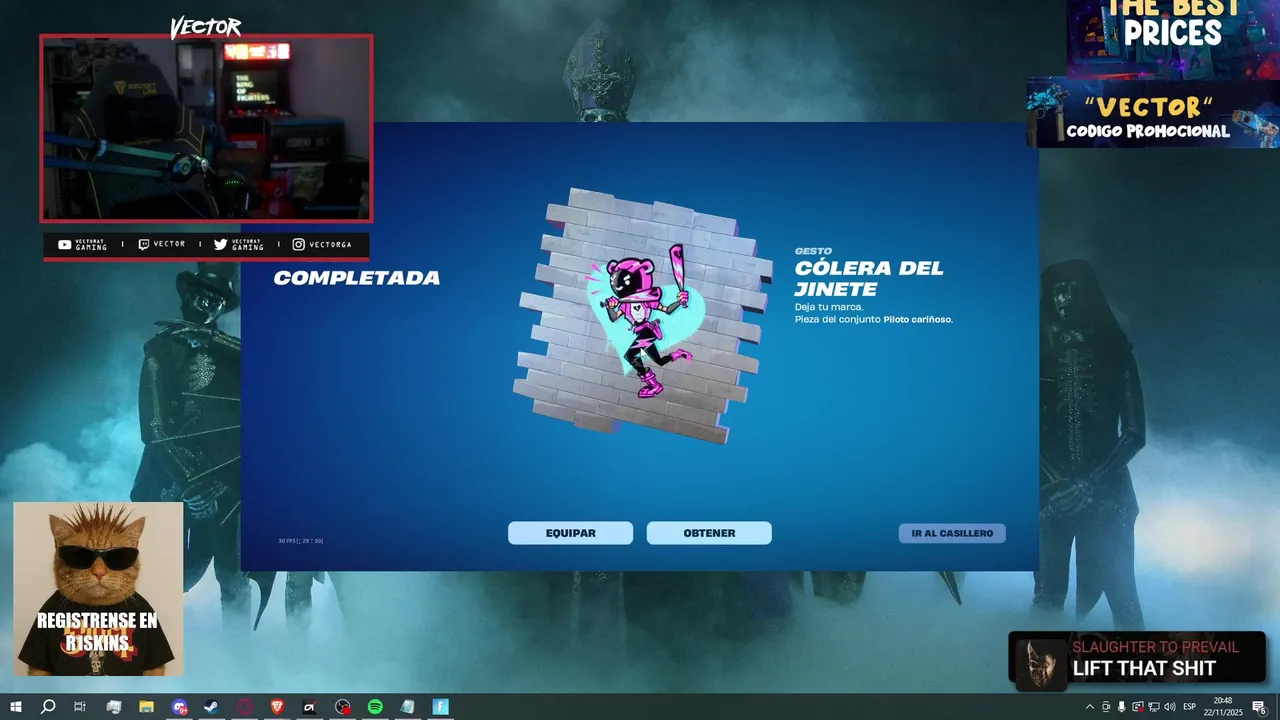Open the clock showing 20:48
1280x720 pixels.
1223,707
